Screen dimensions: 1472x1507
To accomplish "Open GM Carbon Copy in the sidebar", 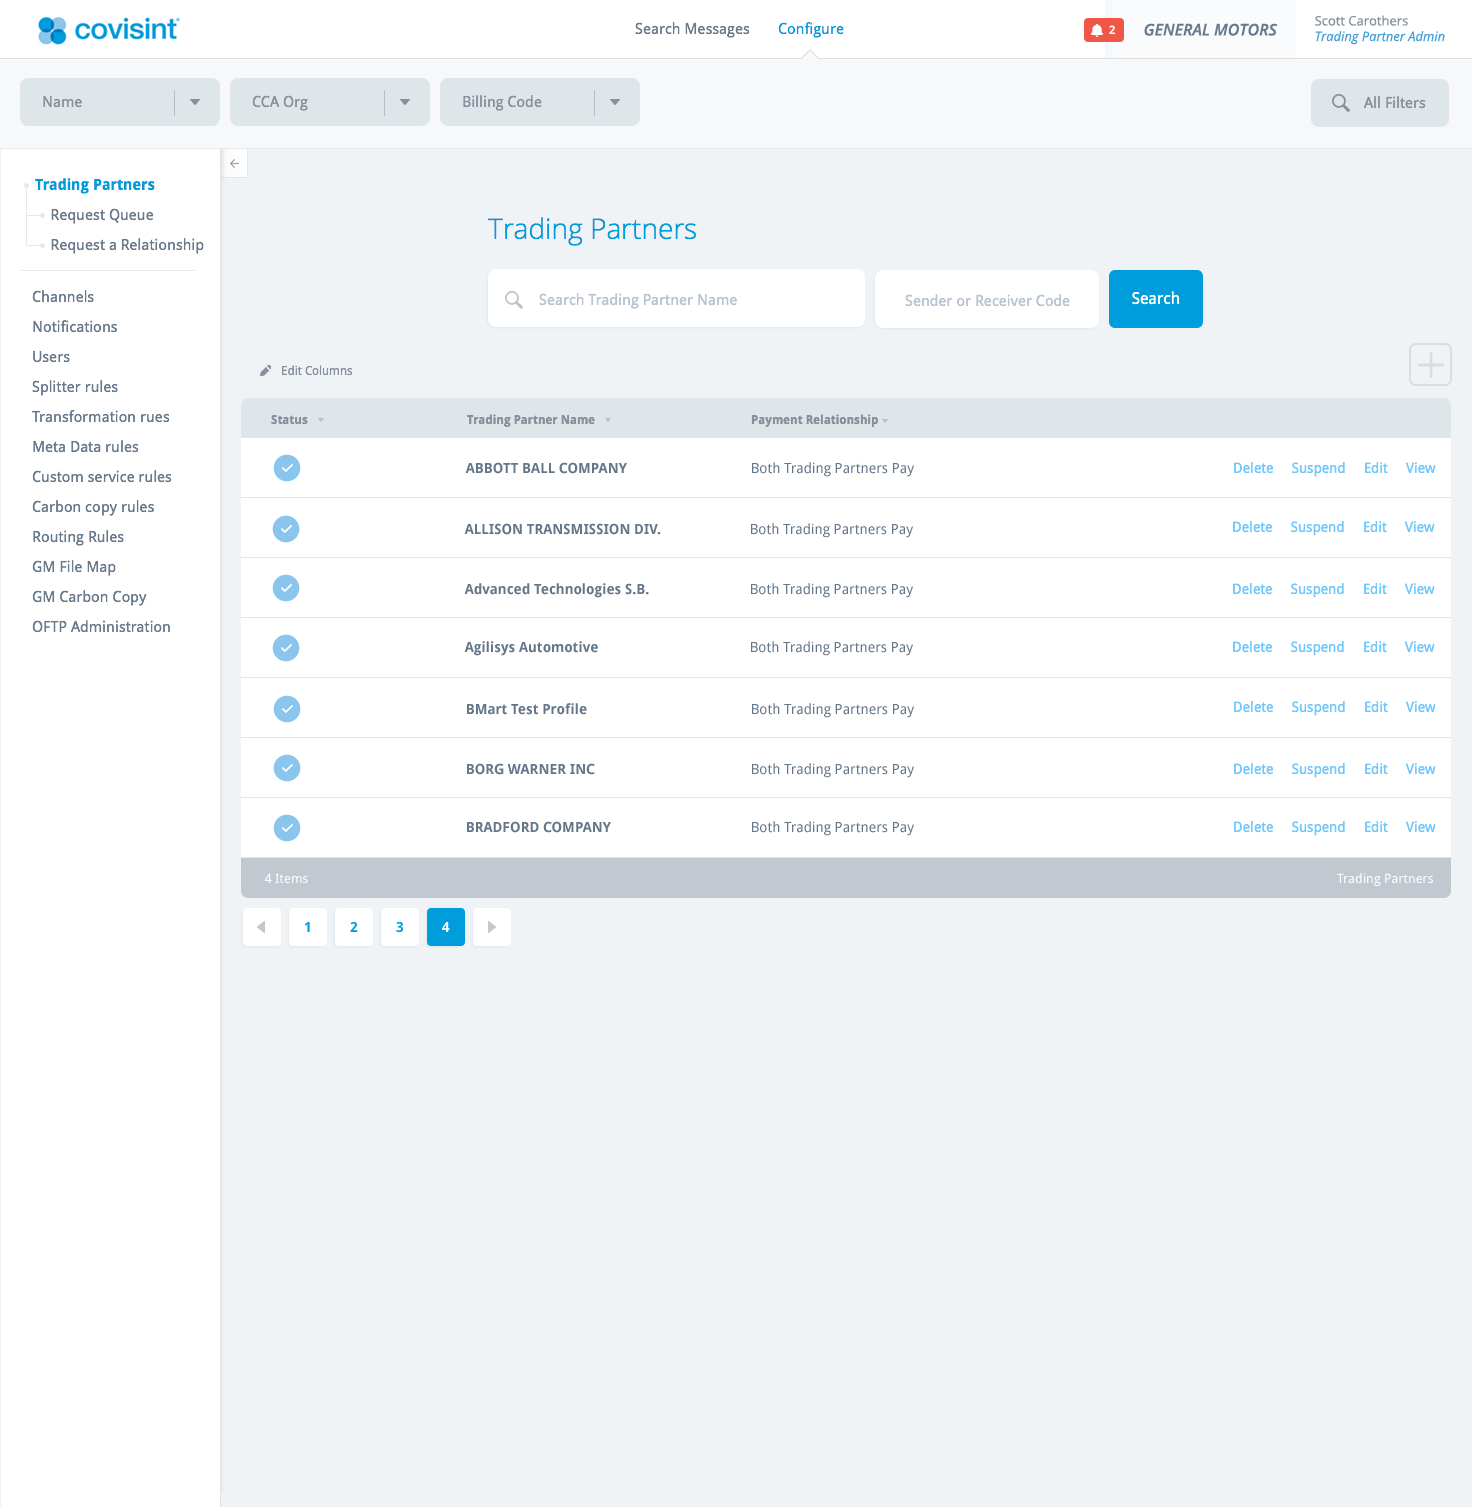I will (89, 597).
